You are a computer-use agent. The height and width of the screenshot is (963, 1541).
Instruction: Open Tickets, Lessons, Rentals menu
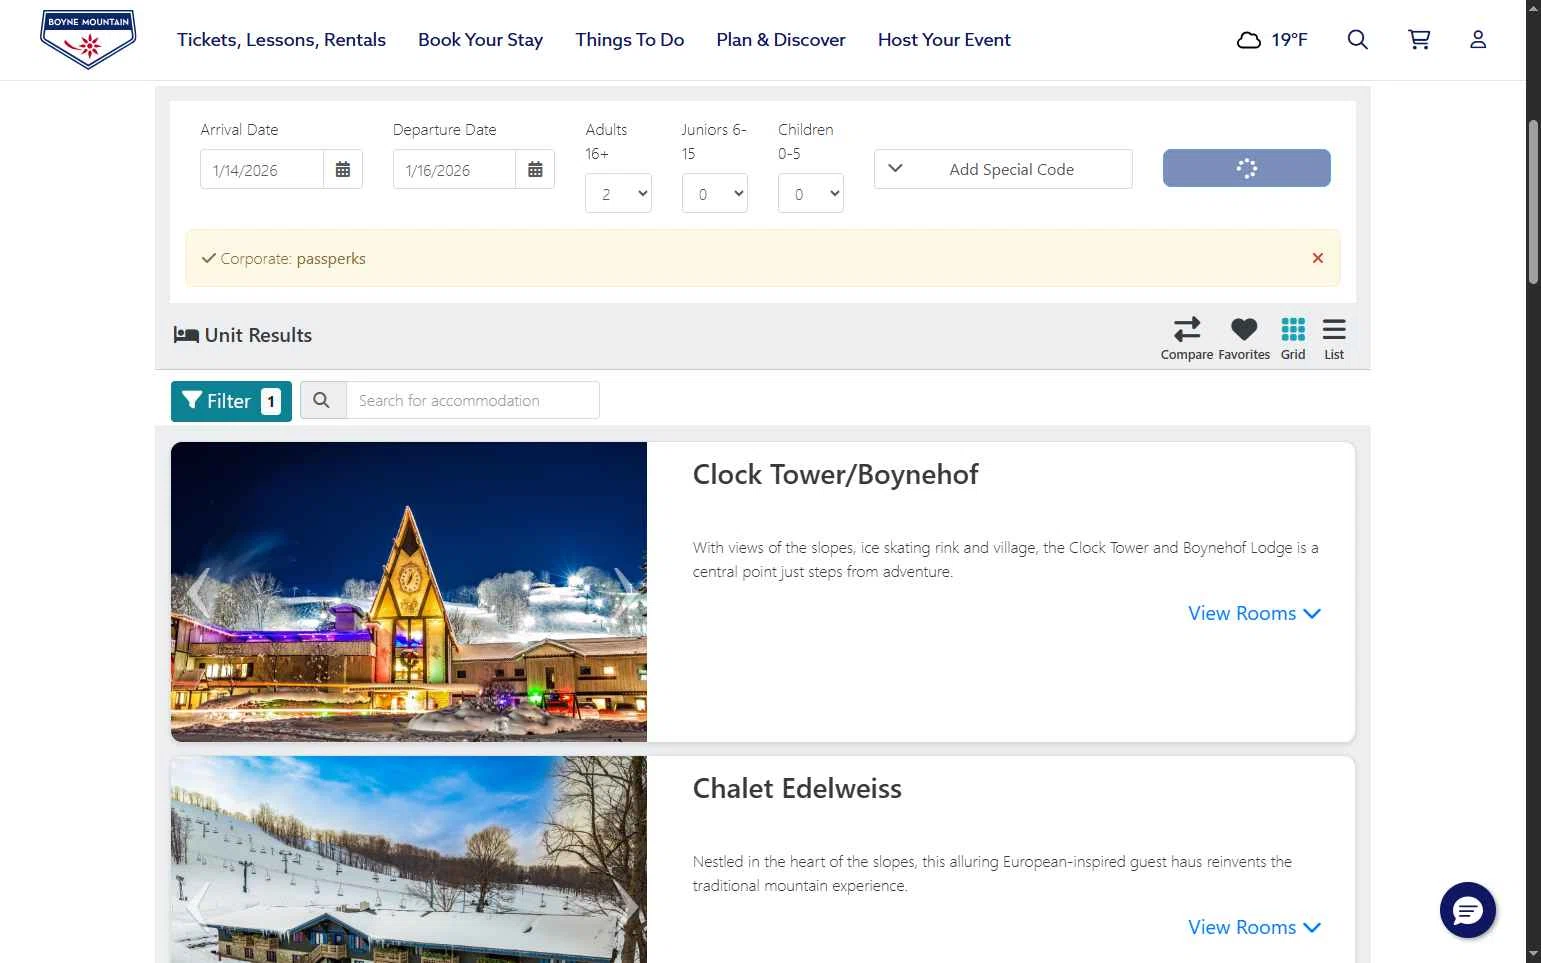pyautogui.click(x=281, y=40)
